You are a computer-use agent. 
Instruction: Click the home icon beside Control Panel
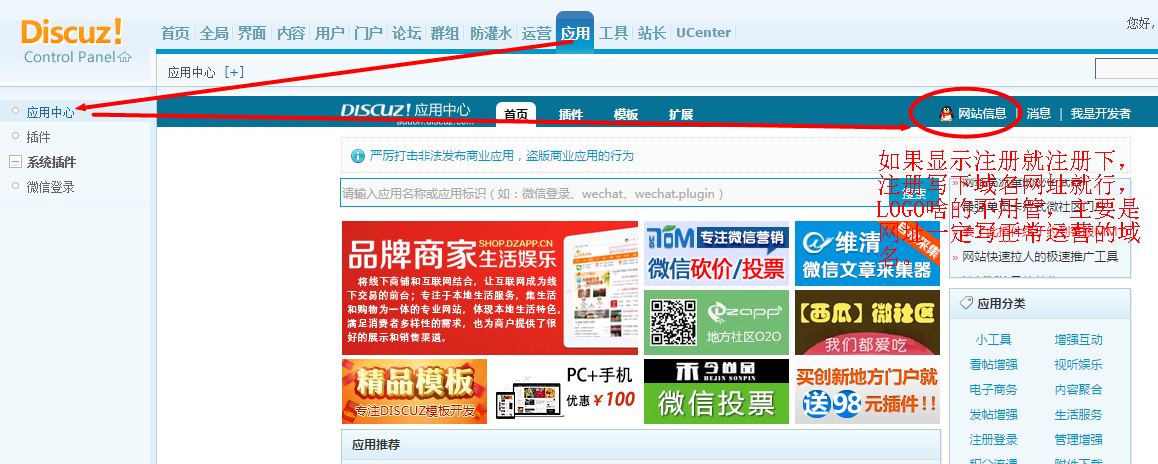click(125, 57)
